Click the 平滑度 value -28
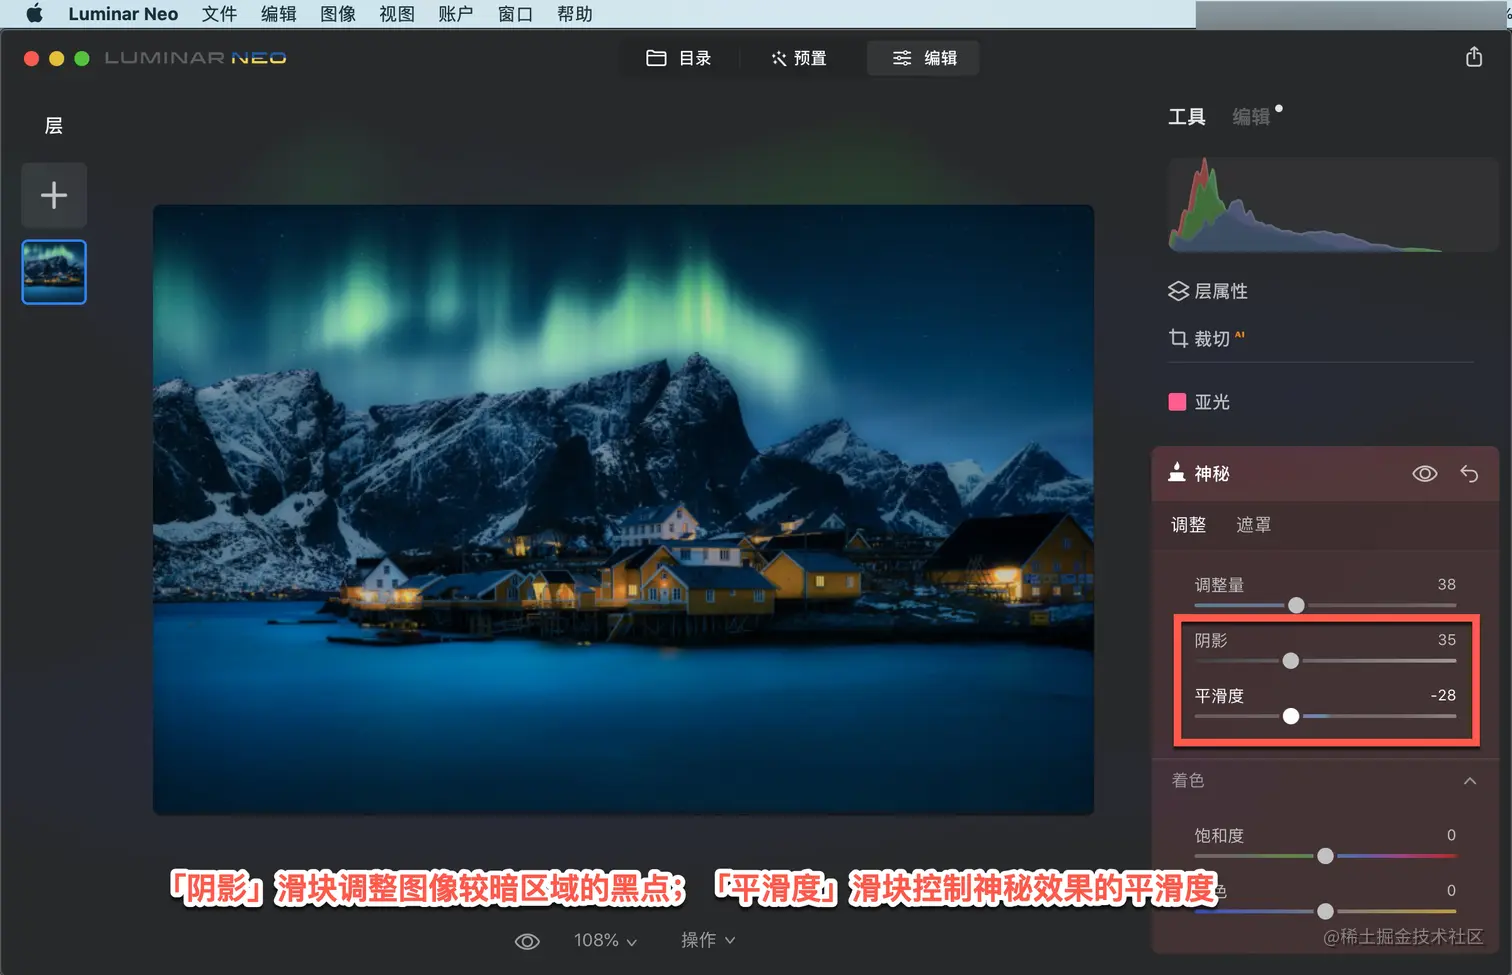The height and width of the screenshot is (975, 1512). click(x=1443, y=695)
